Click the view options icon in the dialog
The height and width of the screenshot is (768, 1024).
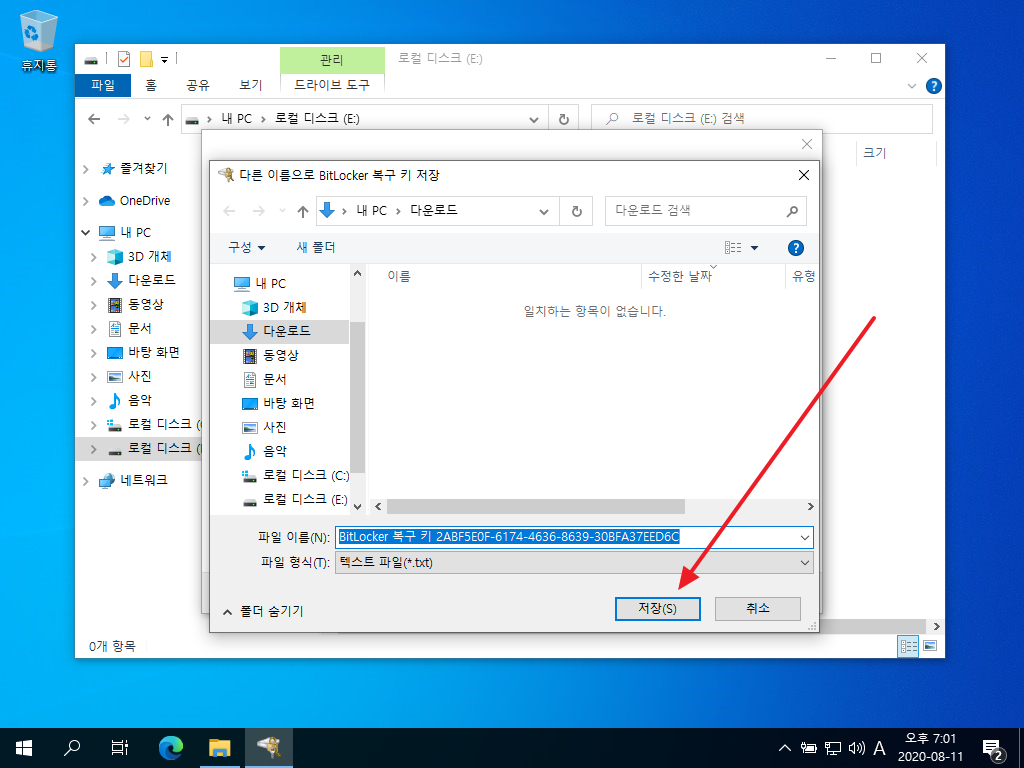pos(733,248)
